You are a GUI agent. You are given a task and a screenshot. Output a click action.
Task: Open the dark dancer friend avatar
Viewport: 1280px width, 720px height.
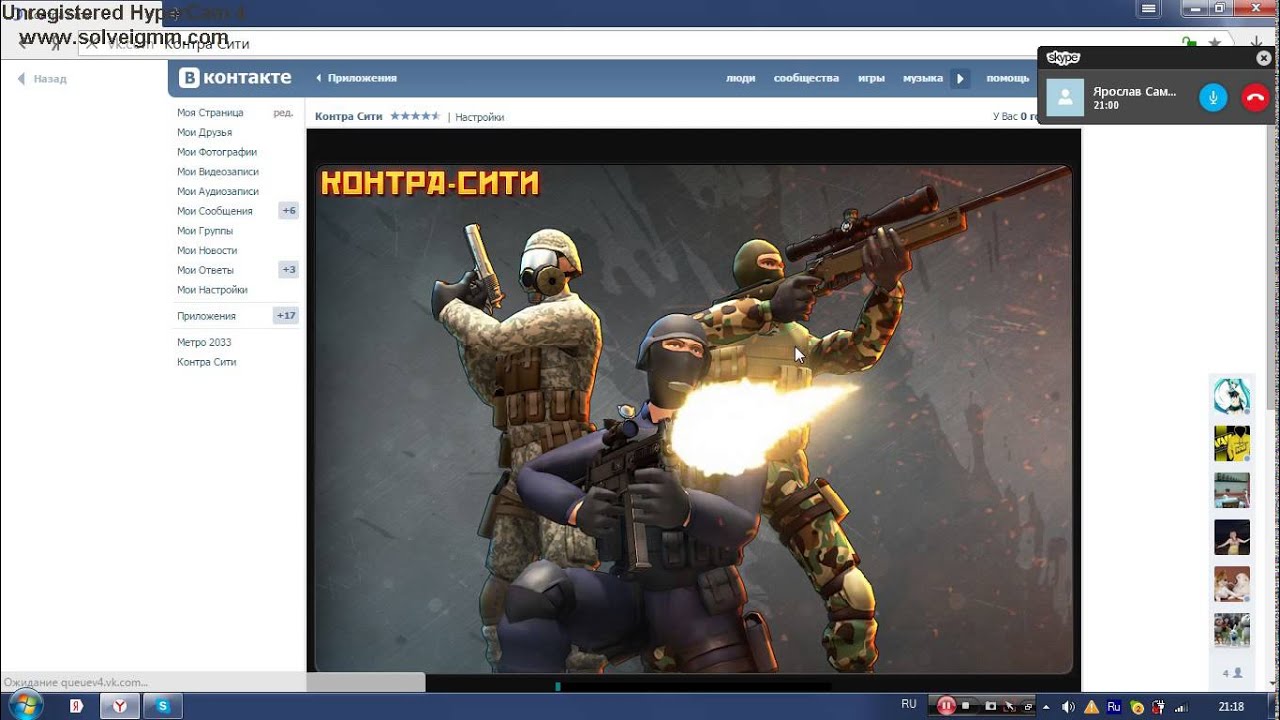1232,537
